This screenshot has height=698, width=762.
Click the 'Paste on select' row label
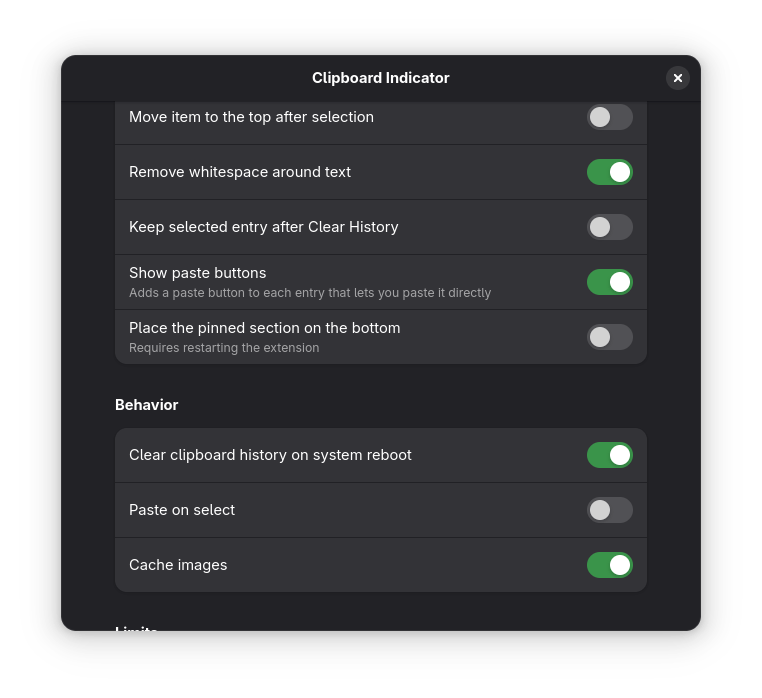(x=182, y=510)
